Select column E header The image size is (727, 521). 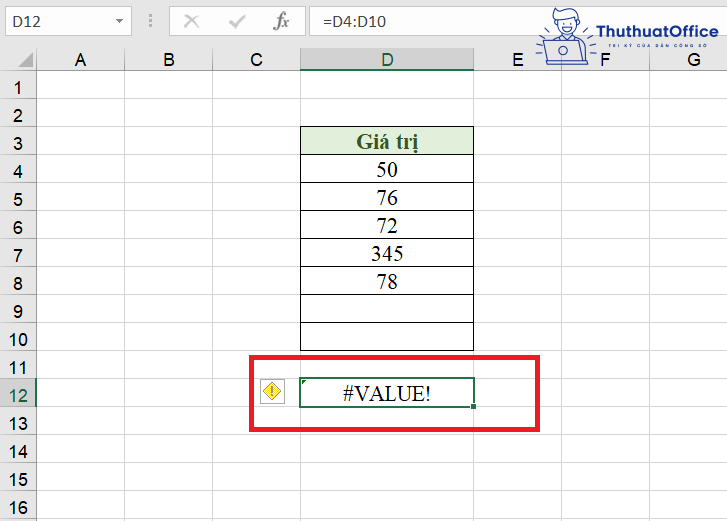pos(517,59)
